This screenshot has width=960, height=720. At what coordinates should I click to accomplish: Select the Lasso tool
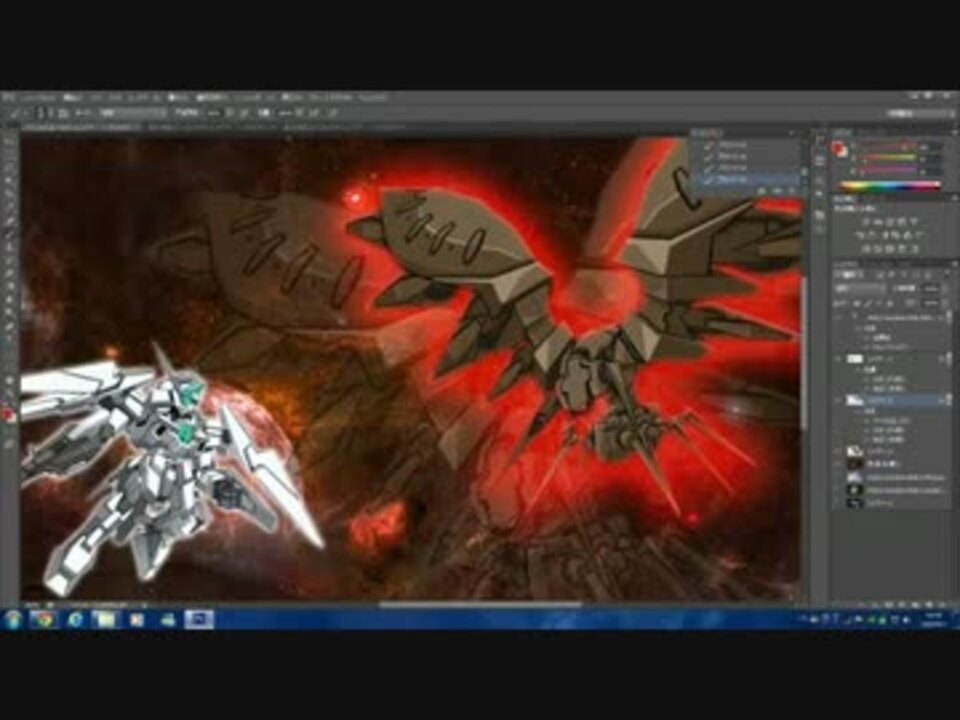(x=9, y=168)
